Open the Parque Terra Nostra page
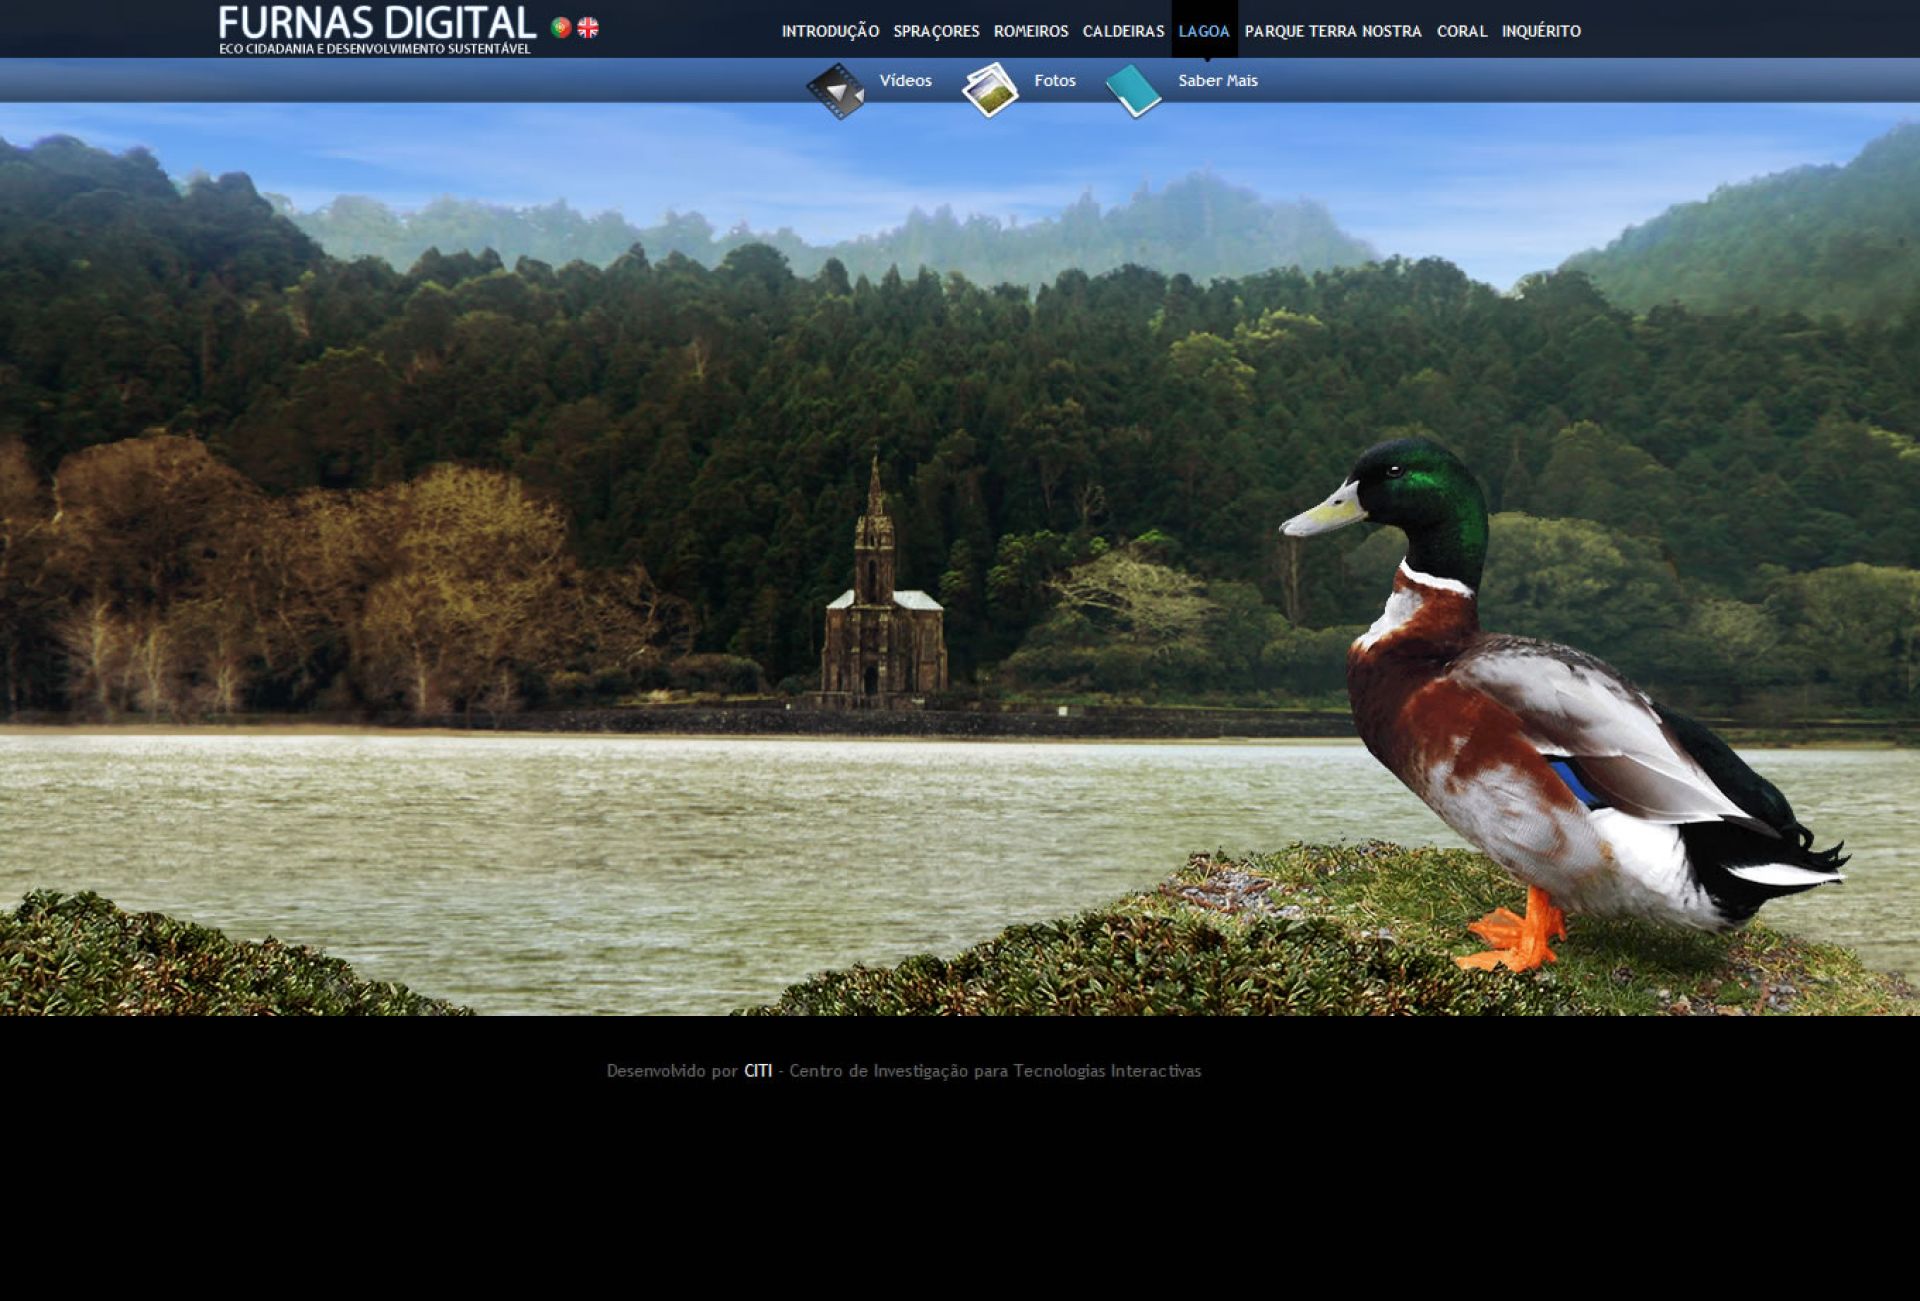 click(1333, 31)
